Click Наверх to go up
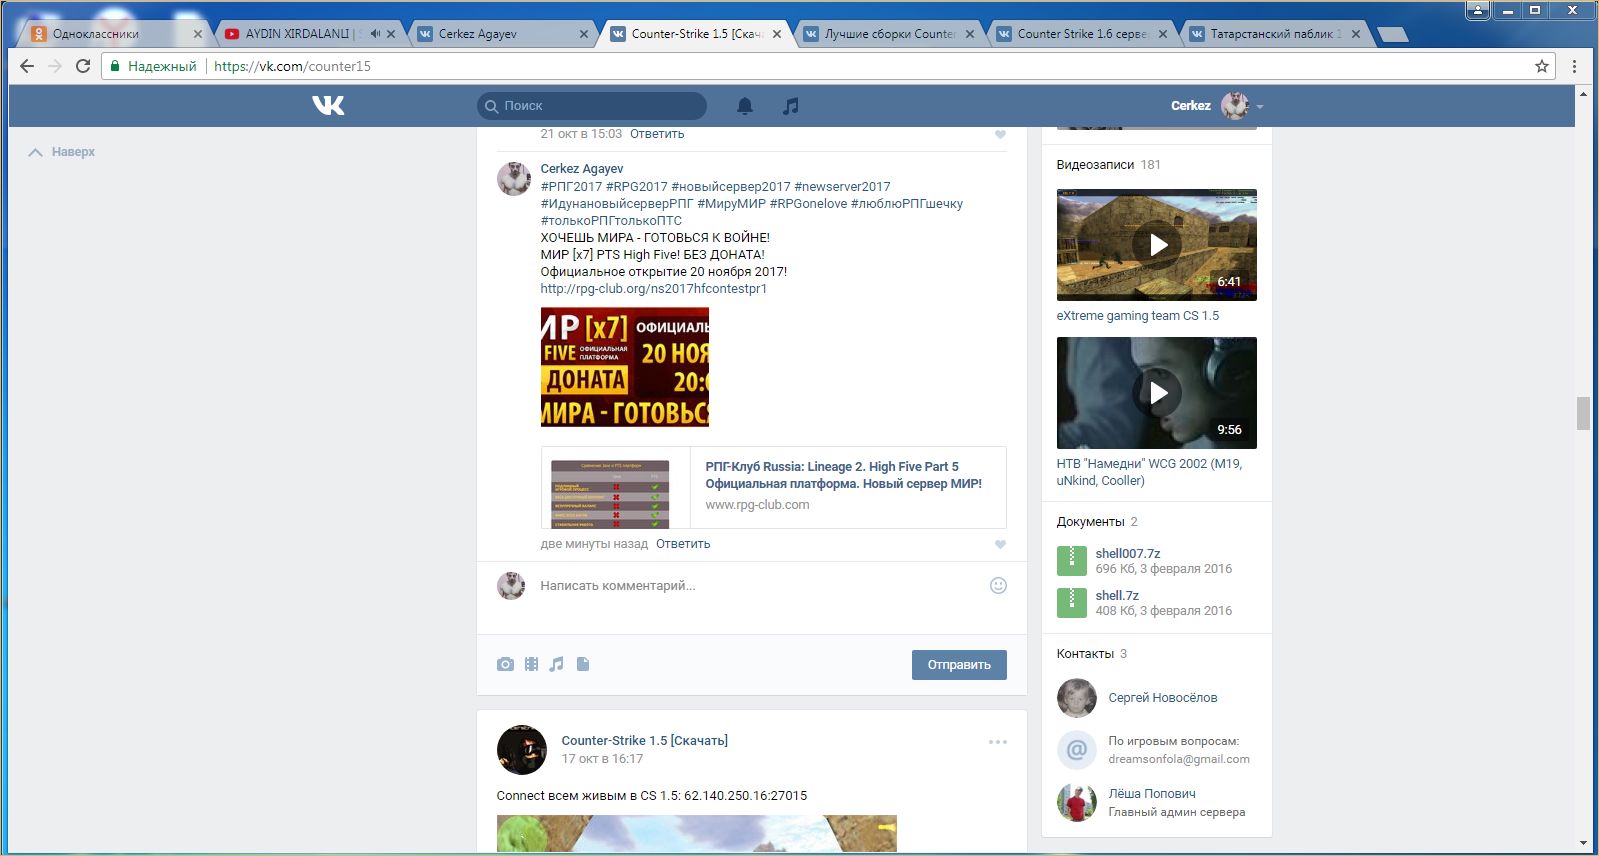1599x856 pixels. click(62, 152)
